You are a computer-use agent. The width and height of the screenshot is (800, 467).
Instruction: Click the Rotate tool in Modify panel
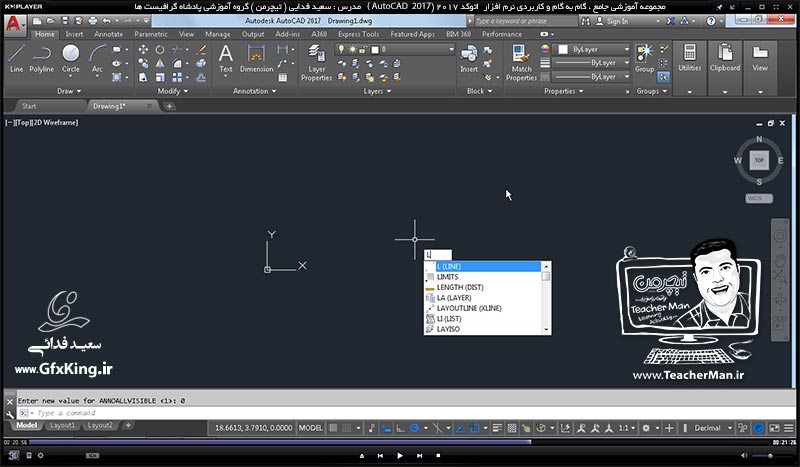coord(160,50)
